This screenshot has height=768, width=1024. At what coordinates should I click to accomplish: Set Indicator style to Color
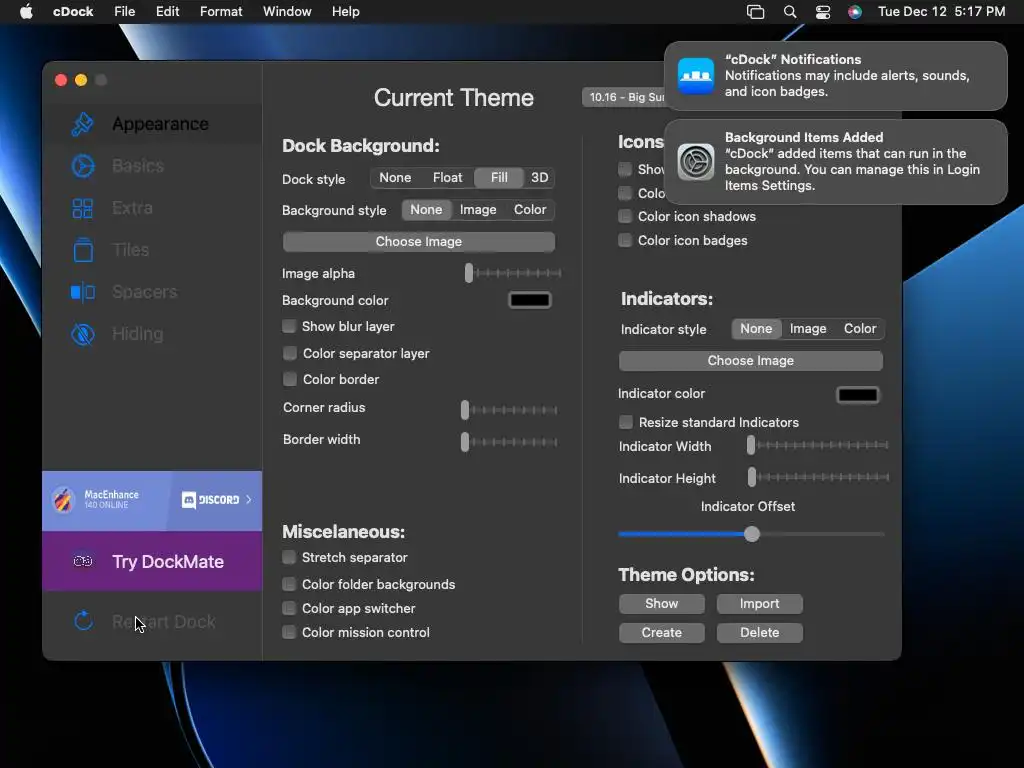click(859, 328)
